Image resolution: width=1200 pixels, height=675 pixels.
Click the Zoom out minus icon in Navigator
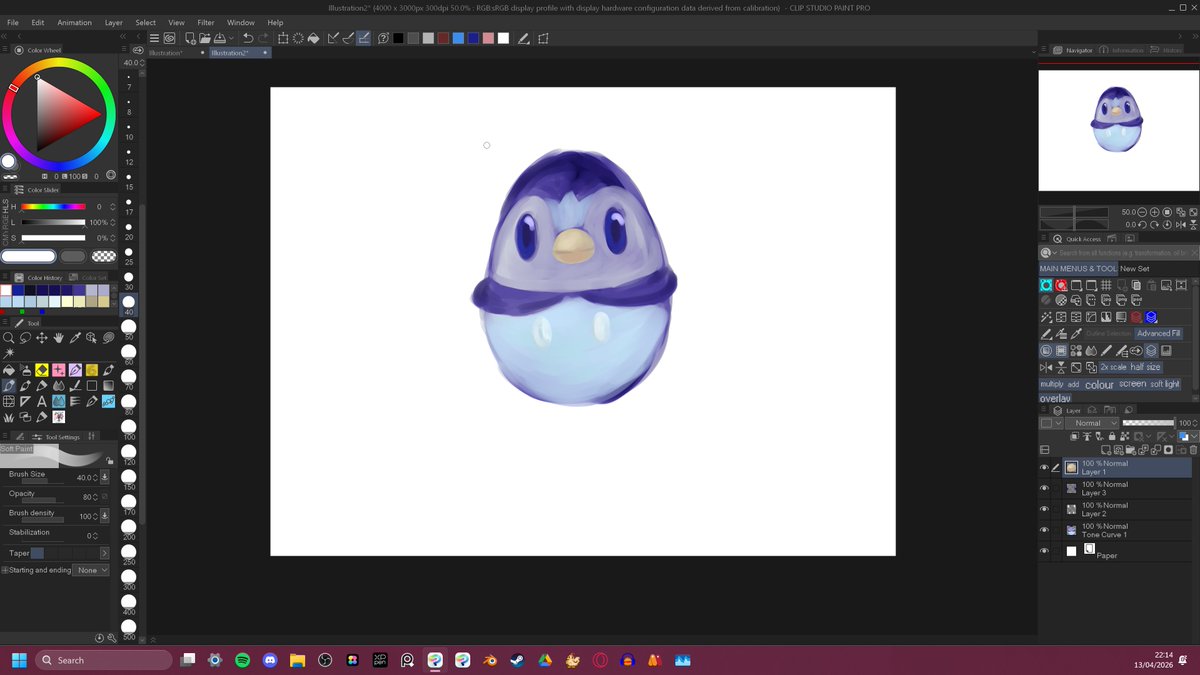(1143, 212)
